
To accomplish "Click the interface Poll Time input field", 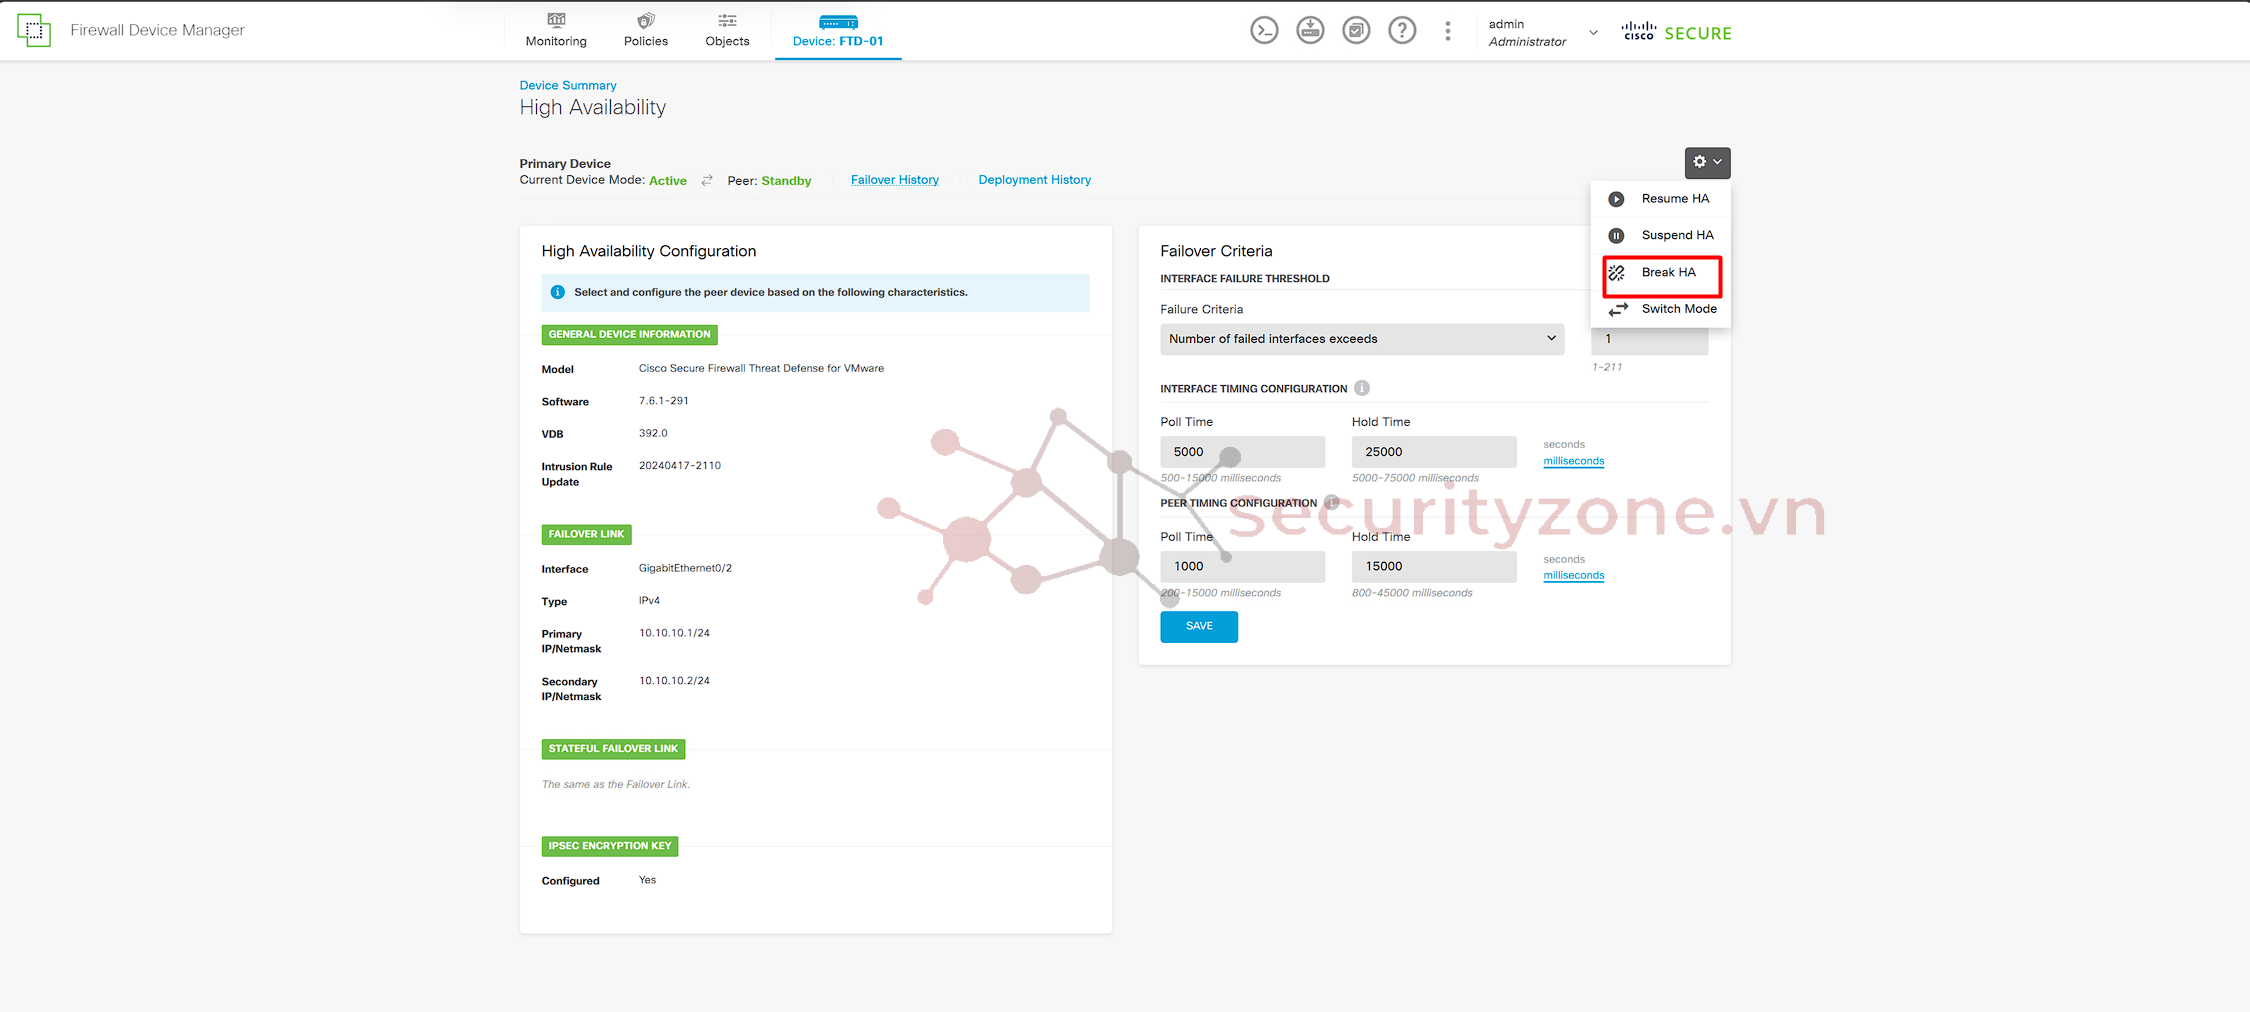I will click(x=1242, y=452).
